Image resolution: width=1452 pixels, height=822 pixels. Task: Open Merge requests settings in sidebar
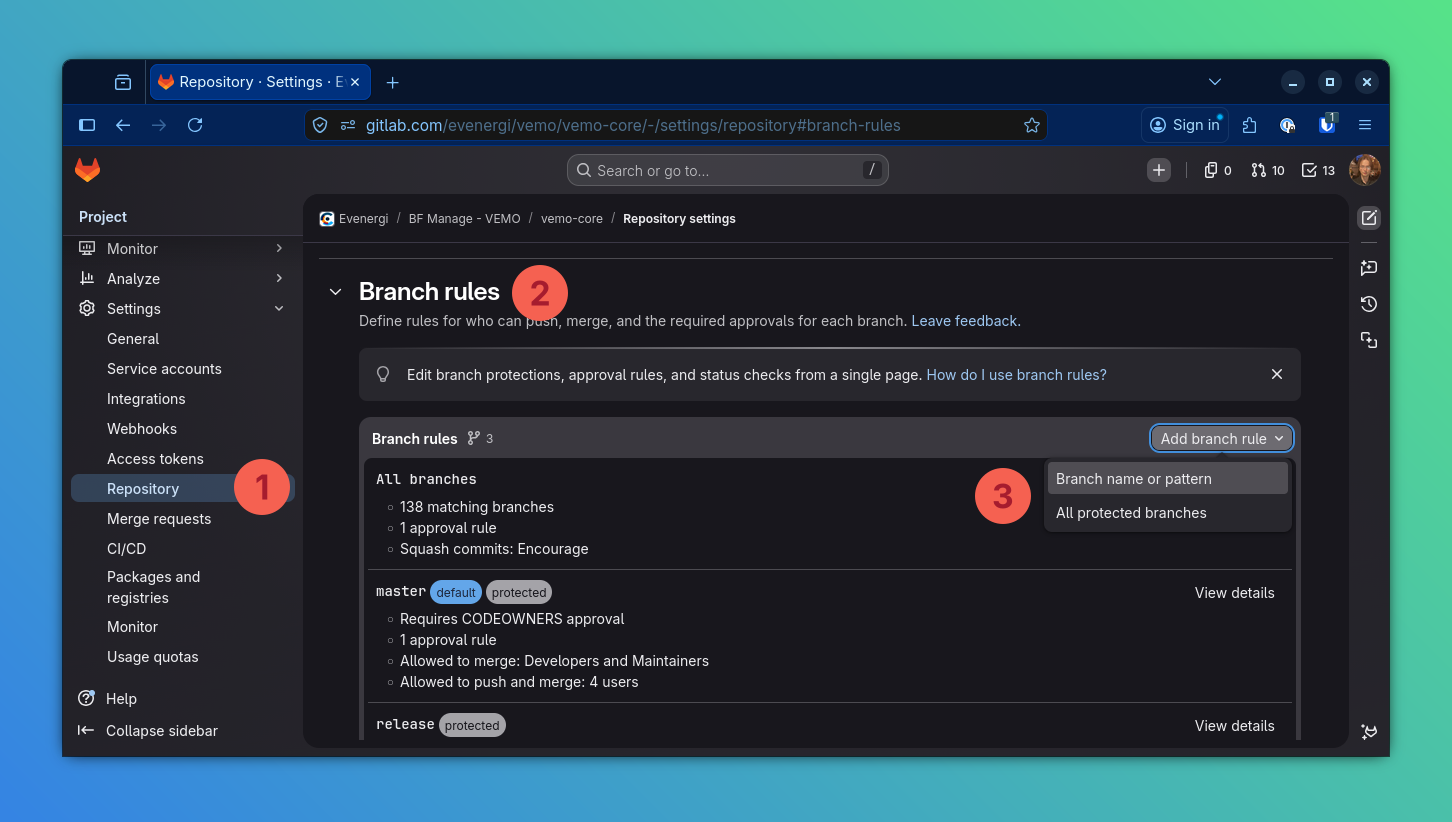click(x=159, y=519)
